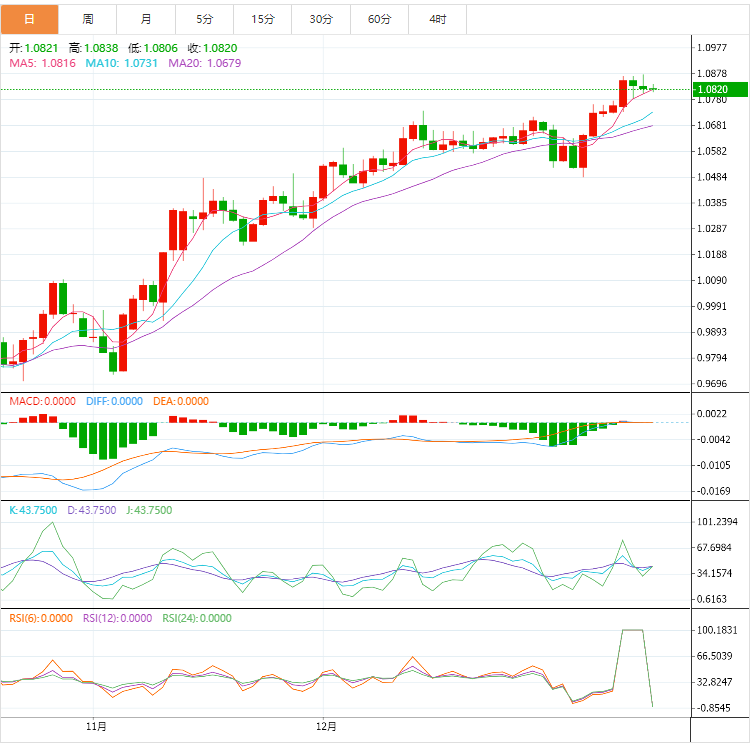This screenshot has height=746, width=755.
Task: Click the 11月 marker on the time axis
Action: click(96, 725)
